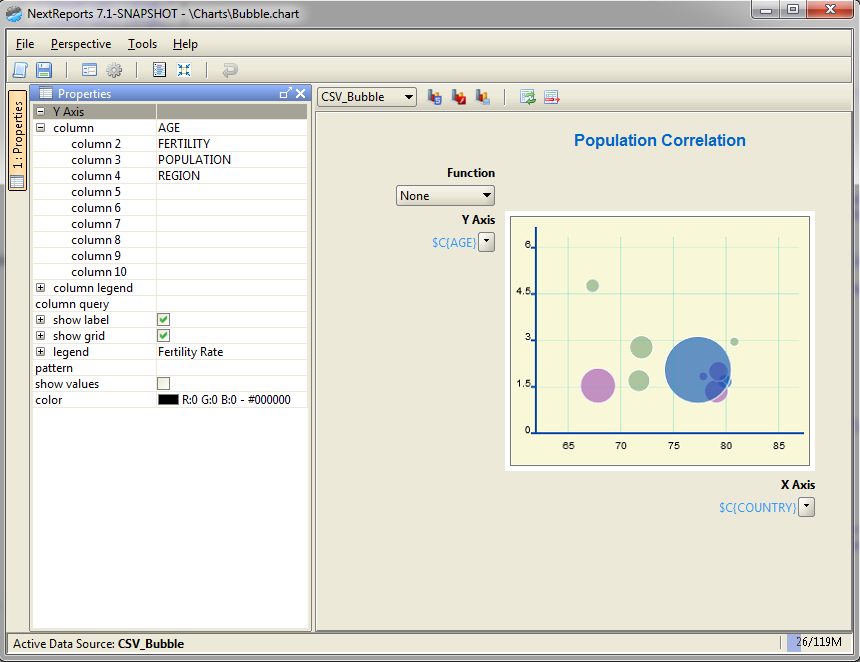This screenshot has width=860, height=662.
Task: Save the Bubble chart
Action: coord(44,69)
